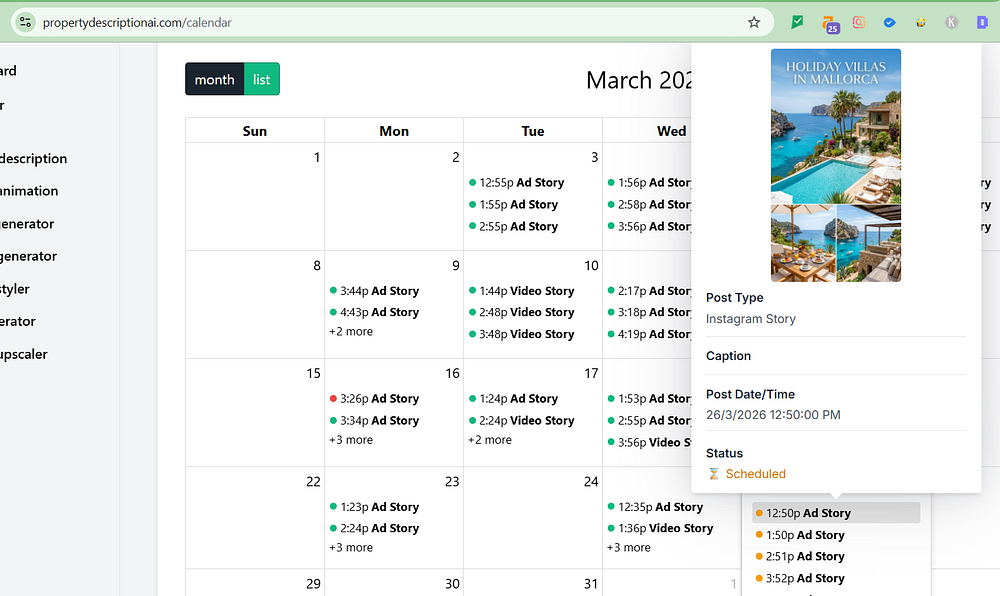Open the sidebar item ending in animation
The height and width of the screenshot is (596, 1000).
[29, 191]
